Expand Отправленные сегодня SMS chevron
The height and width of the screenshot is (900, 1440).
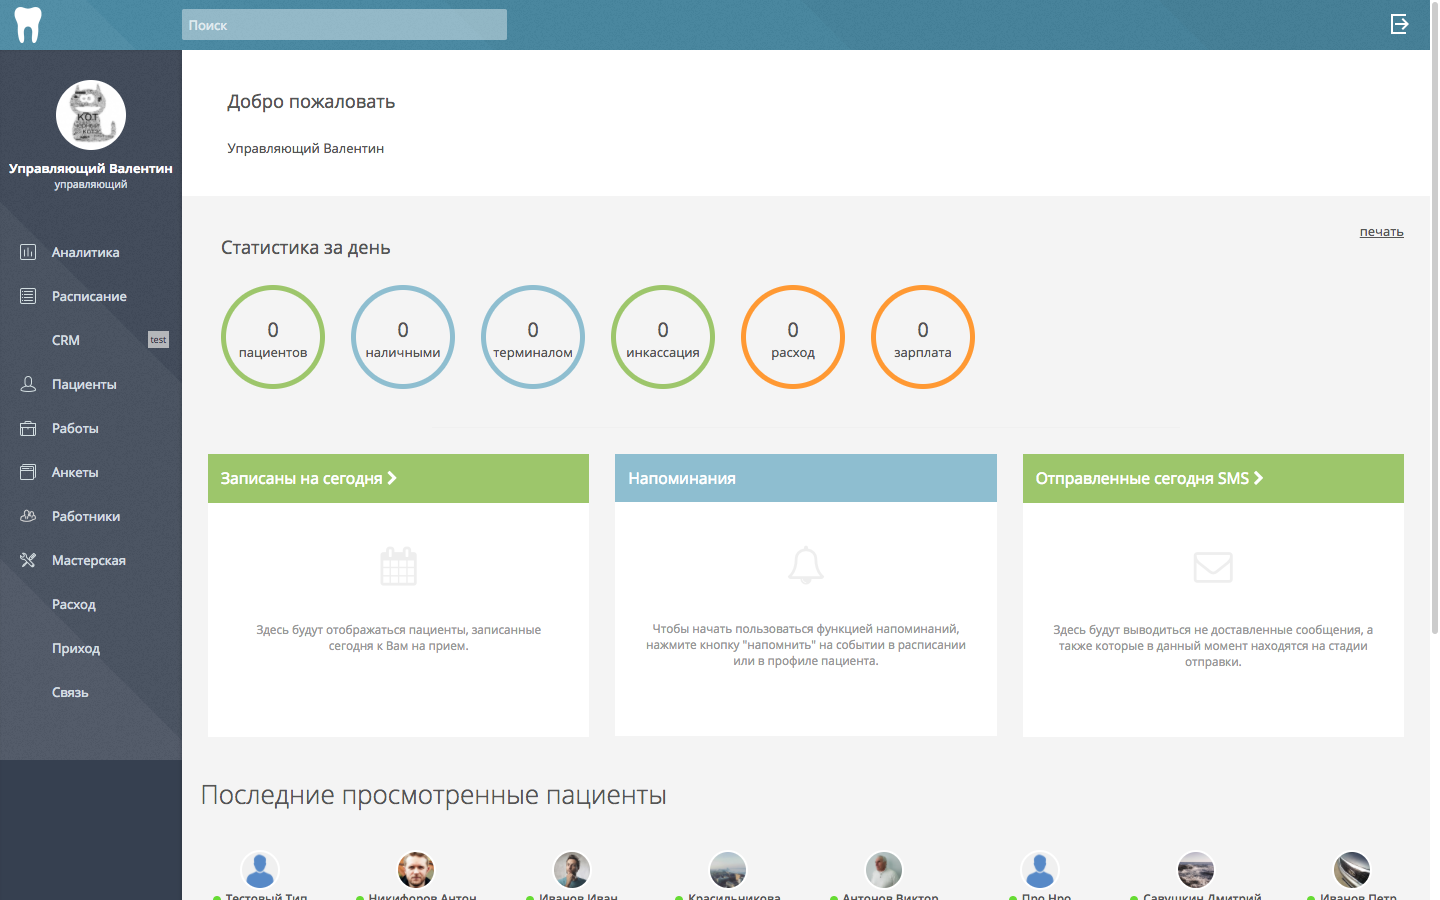[1258, 478]
